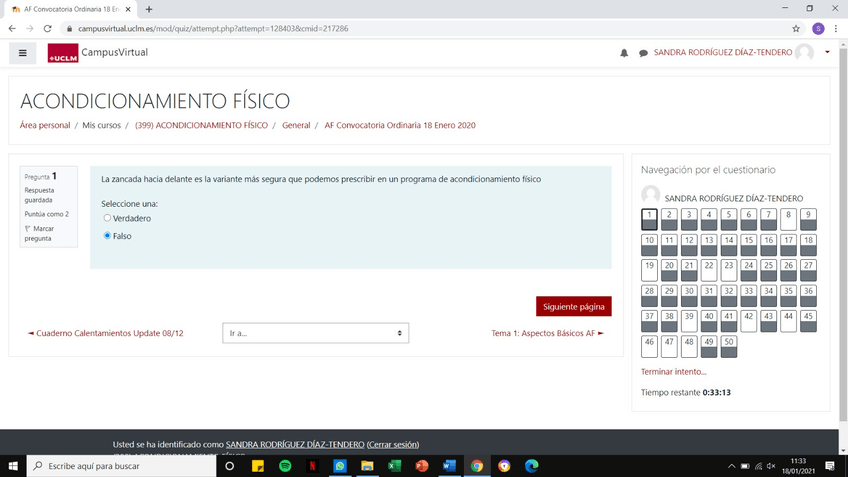
Task: Click the user avatar in header
Action: click(x=804, y=52)
